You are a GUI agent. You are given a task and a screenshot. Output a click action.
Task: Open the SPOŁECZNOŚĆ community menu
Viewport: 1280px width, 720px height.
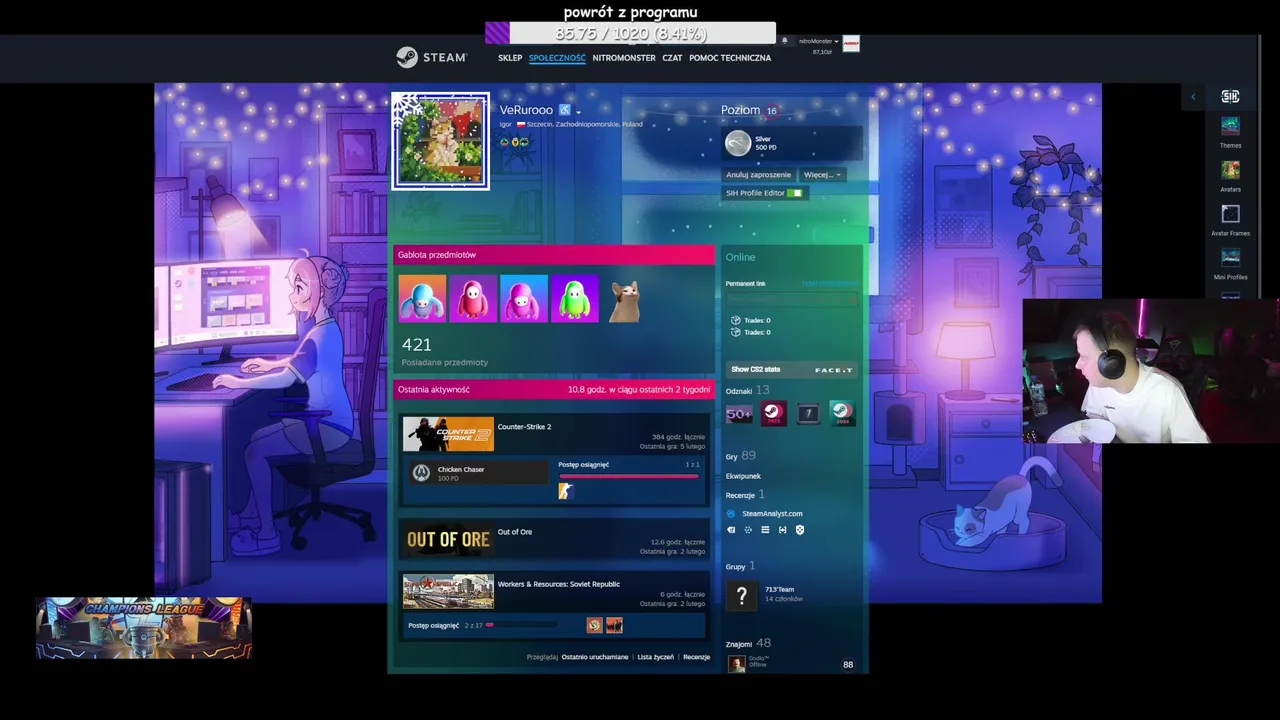point(557,58)
